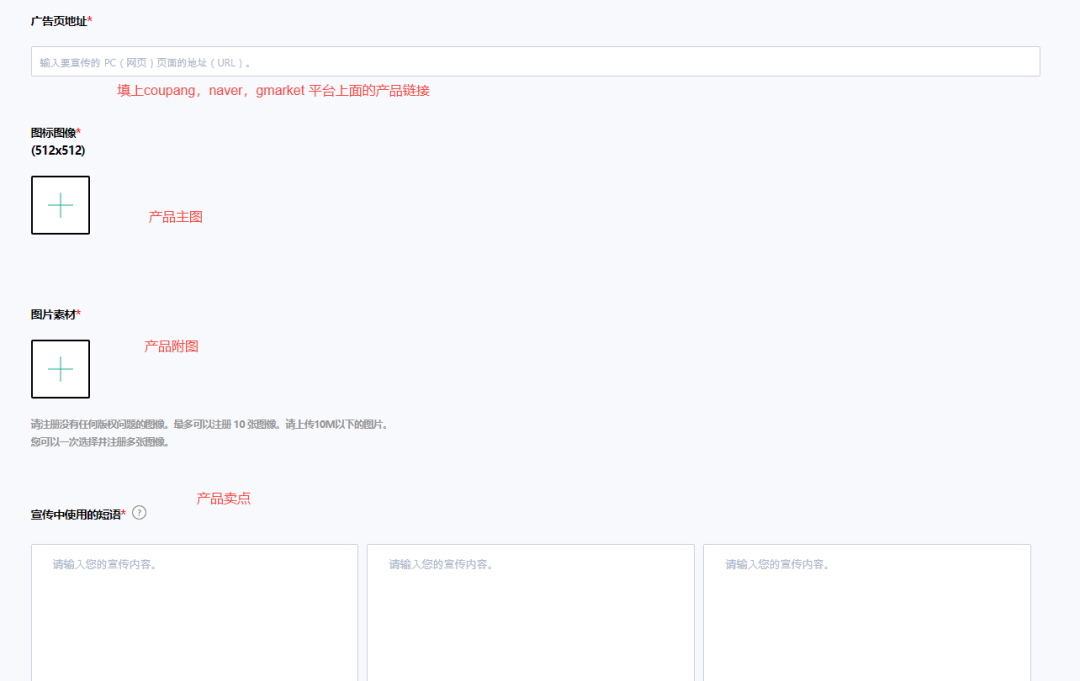Click the 广告页地址 field label
This screenshot has height=681, width=1080.
coord(61,21)
